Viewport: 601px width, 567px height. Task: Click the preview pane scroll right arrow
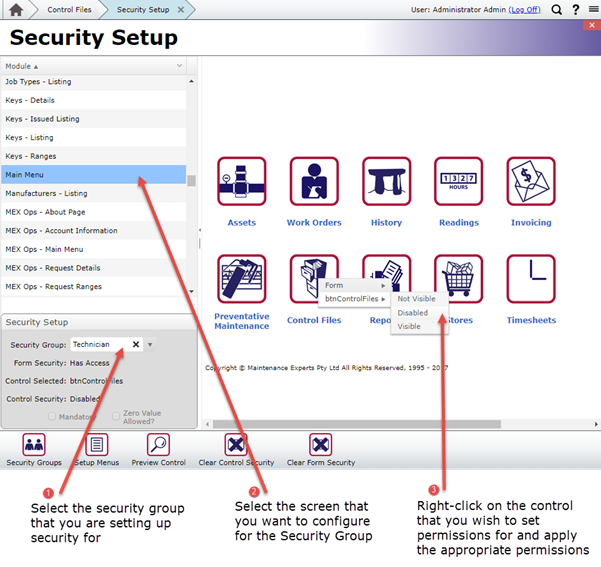tap(596, 424)
